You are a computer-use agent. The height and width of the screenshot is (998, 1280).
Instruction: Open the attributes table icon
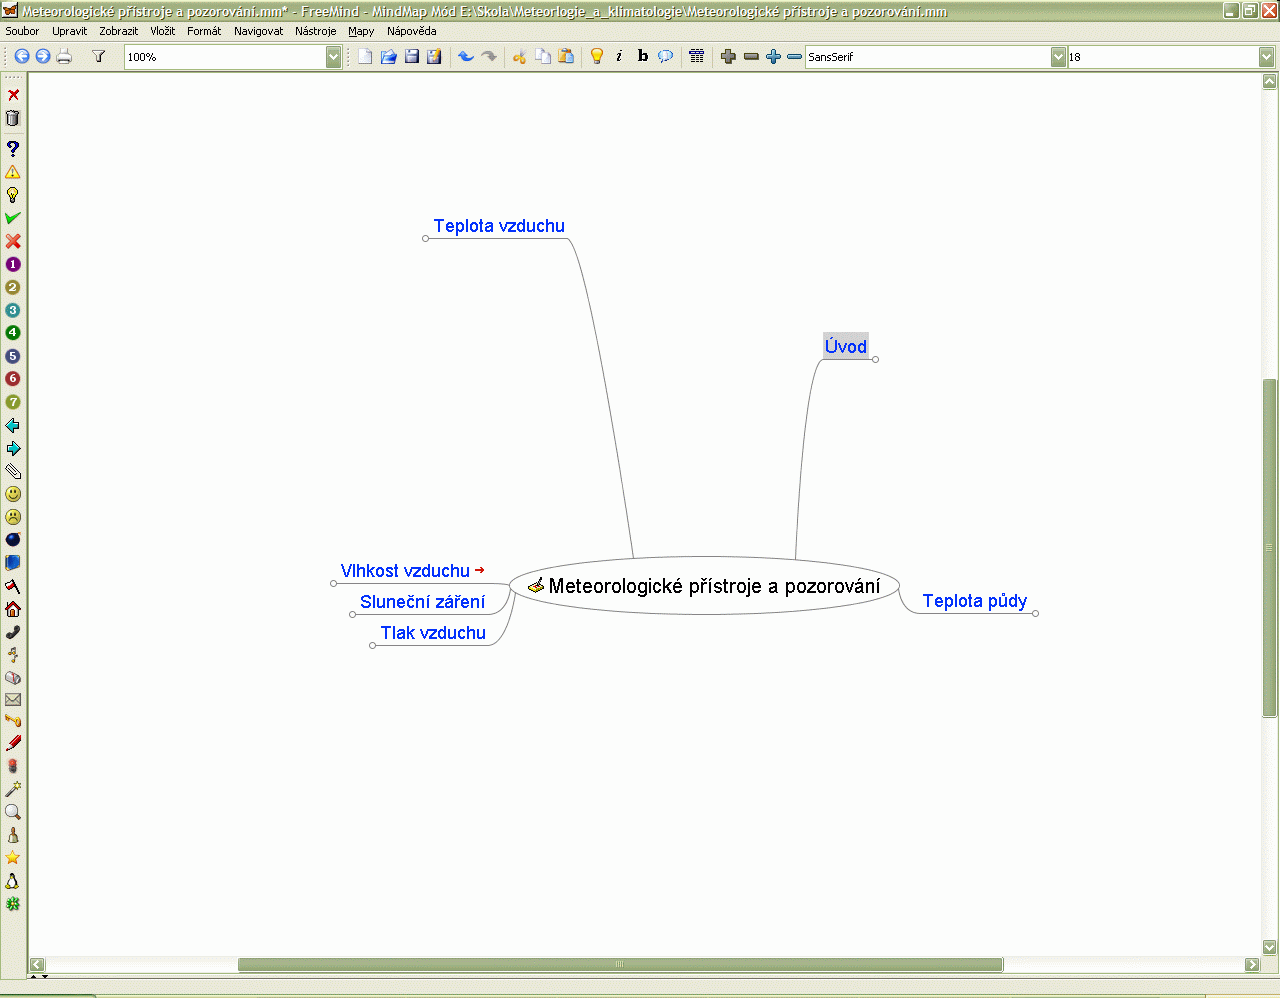[x=697, y=57]
